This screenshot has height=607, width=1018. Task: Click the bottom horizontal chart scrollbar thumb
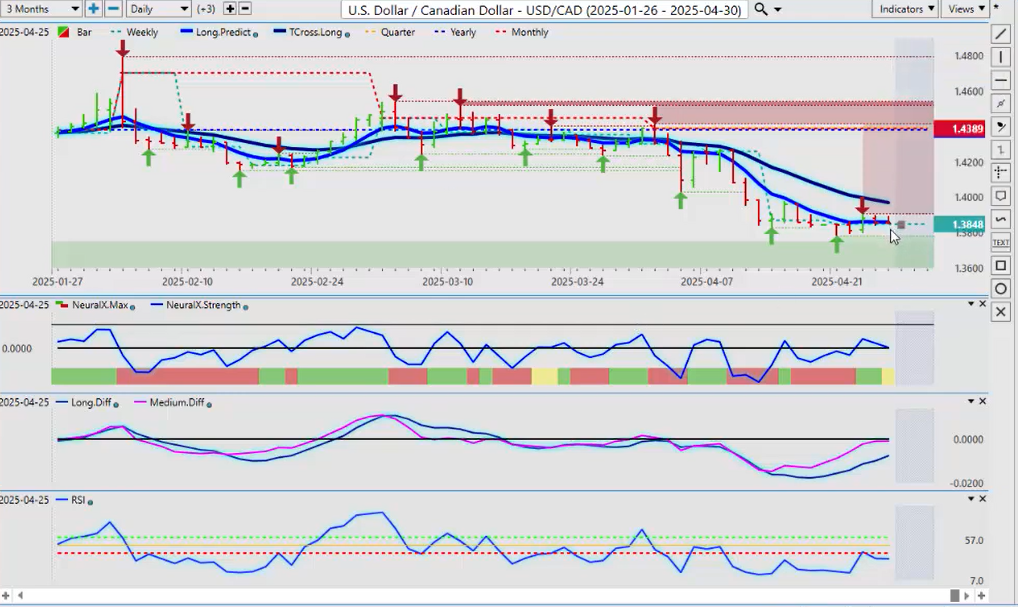957,596
